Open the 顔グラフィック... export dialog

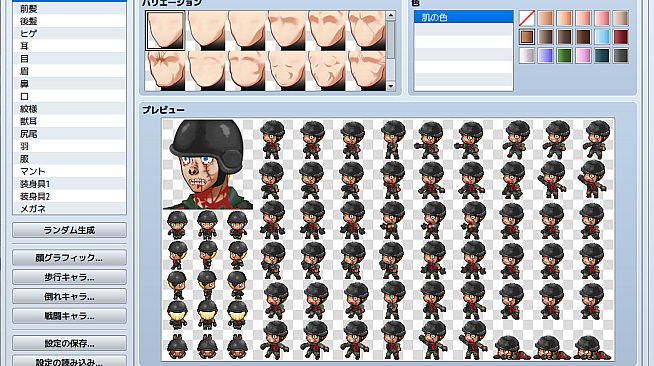(69, 258)
